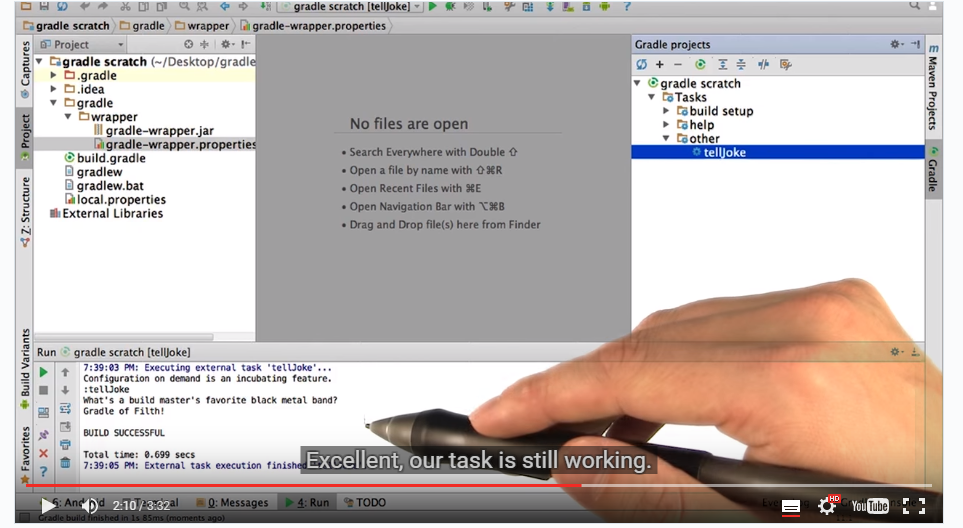This screenshot has width=963, height=528.
Task: Open the Favorites side tab
Action: point(25,454)
